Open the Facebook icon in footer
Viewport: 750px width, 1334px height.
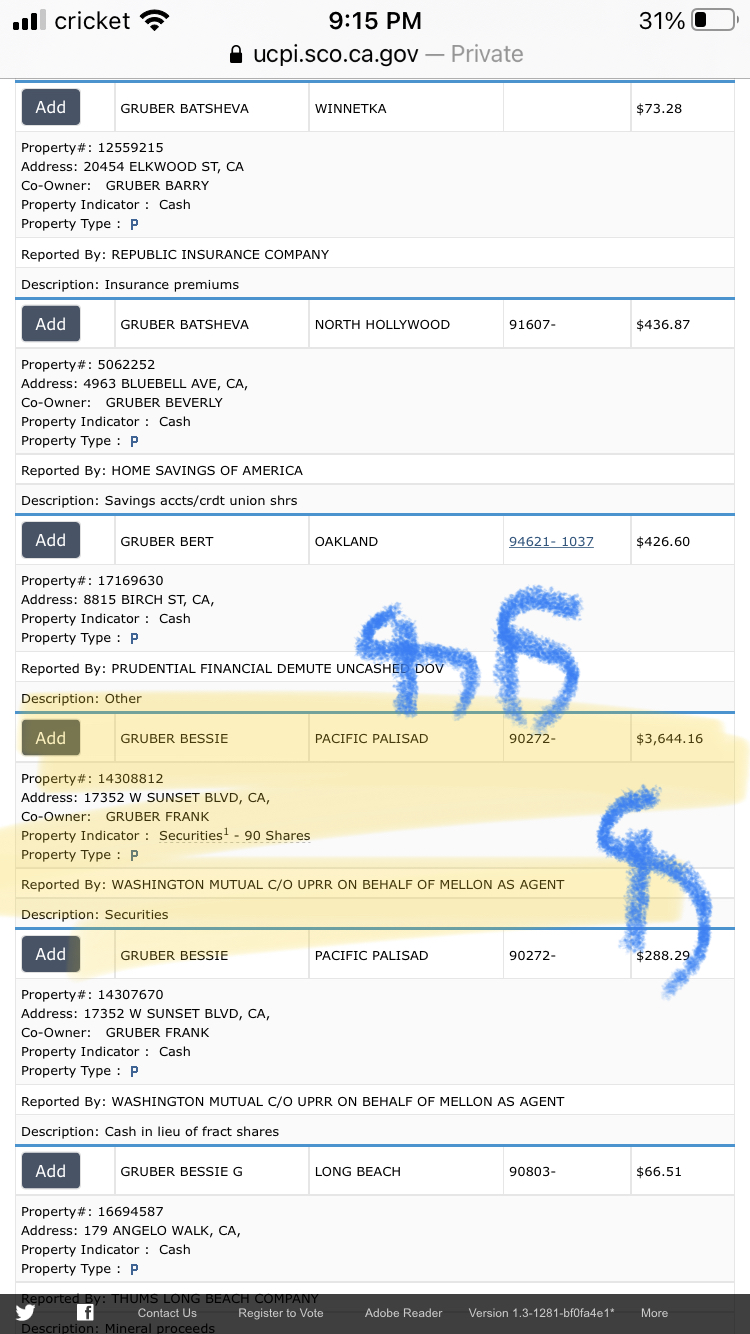click(x=86, y=1313)
